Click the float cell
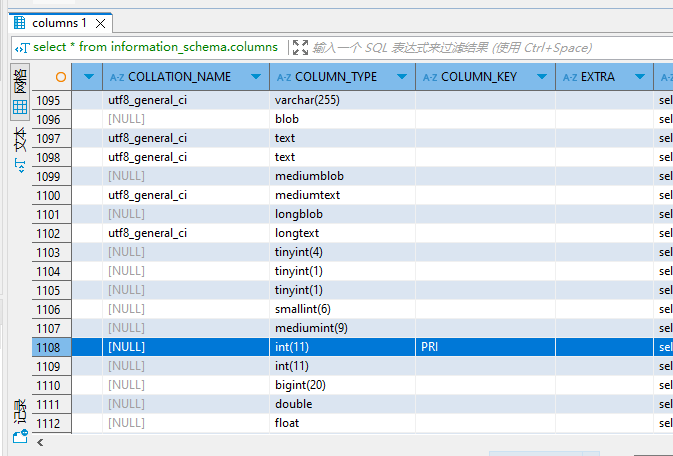Viewport: 673px width, 456px height. [343, 423]
